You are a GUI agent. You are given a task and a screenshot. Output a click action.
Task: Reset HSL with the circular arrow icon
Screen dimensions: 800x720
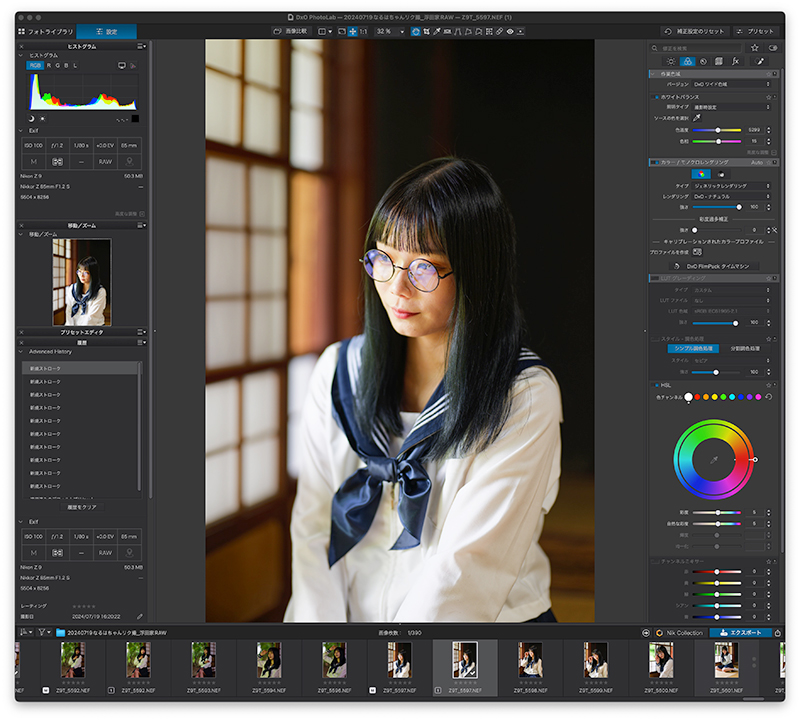(769, 396)
